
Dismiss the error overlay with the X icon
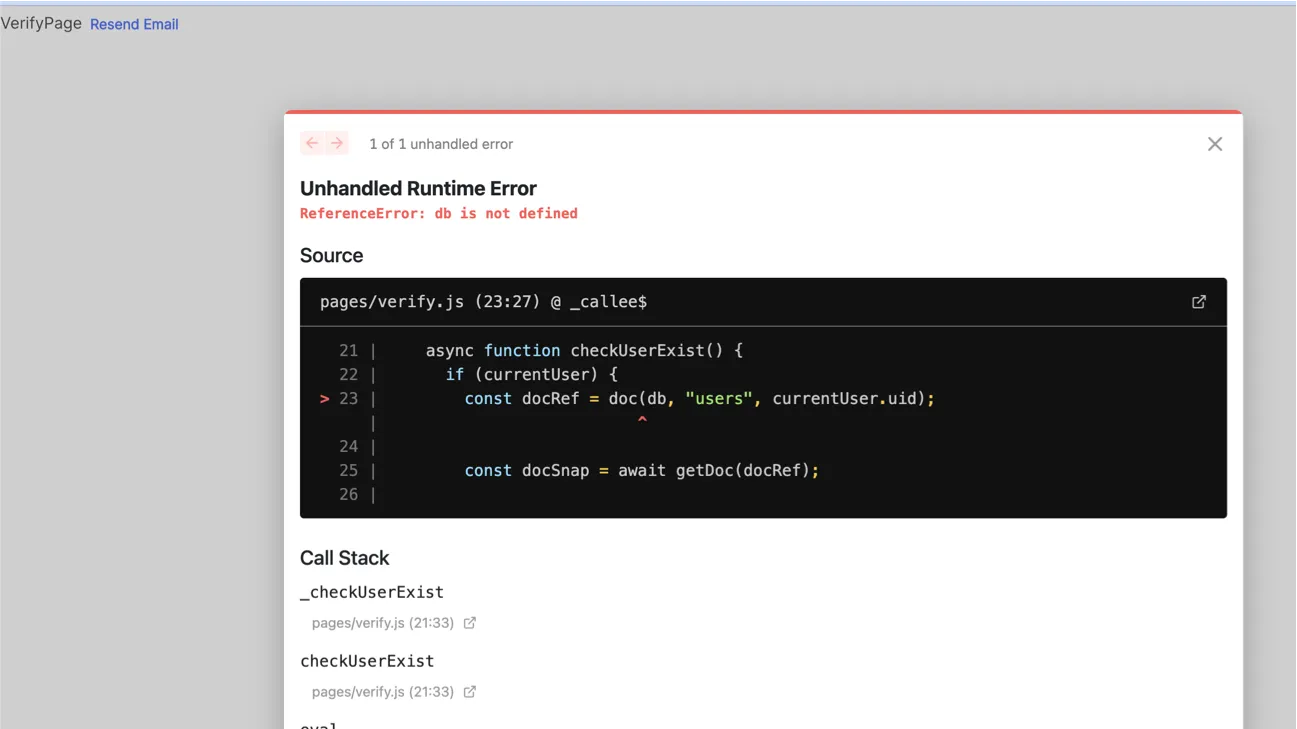click(1214, 143)
